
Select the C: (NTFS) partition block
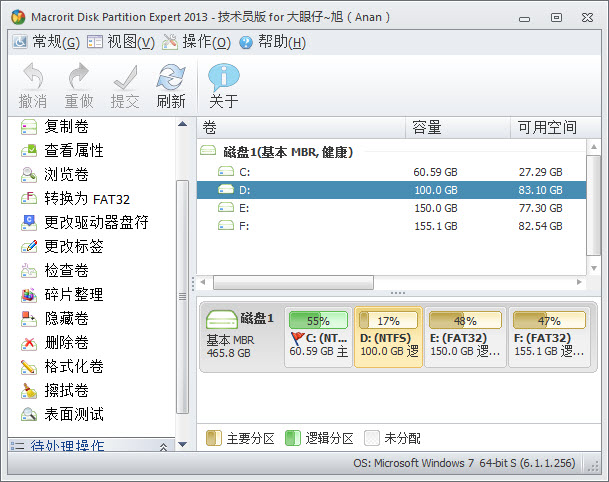[x=317, y=337]
